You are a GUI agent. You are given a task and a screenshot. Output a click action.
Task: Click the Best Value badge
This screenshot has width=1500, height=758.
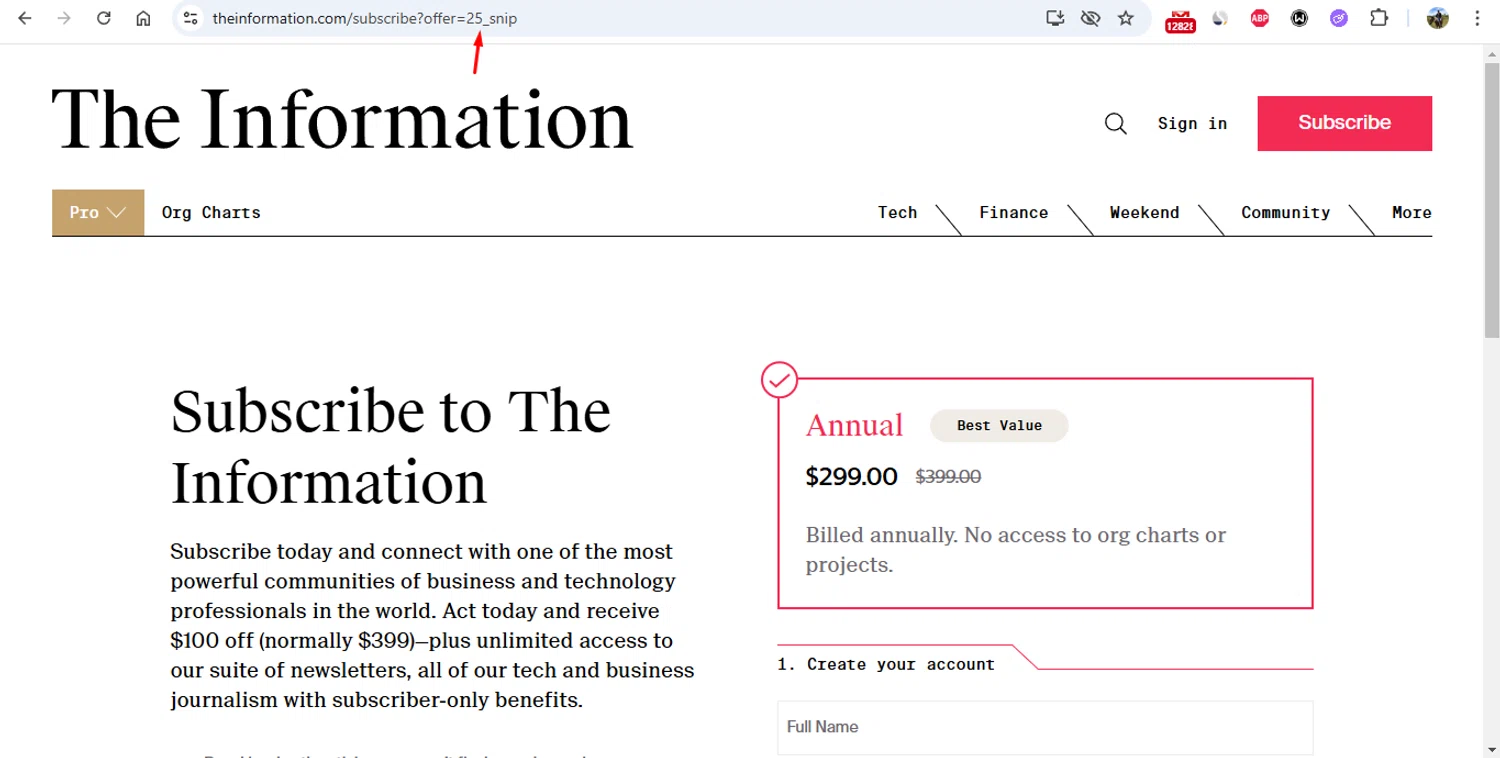coord(999,426)
